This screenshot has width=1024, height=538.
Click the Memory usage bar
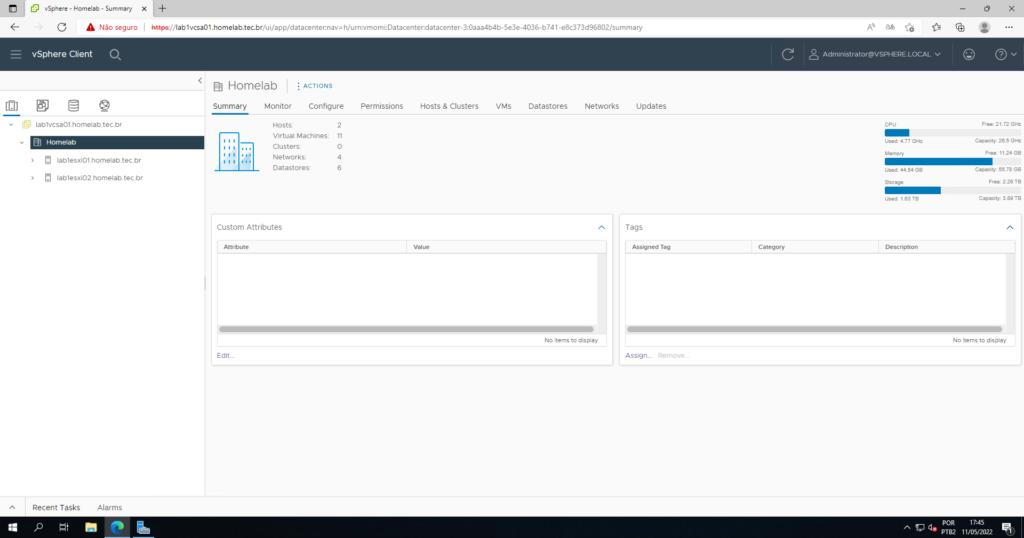(952, 161)
